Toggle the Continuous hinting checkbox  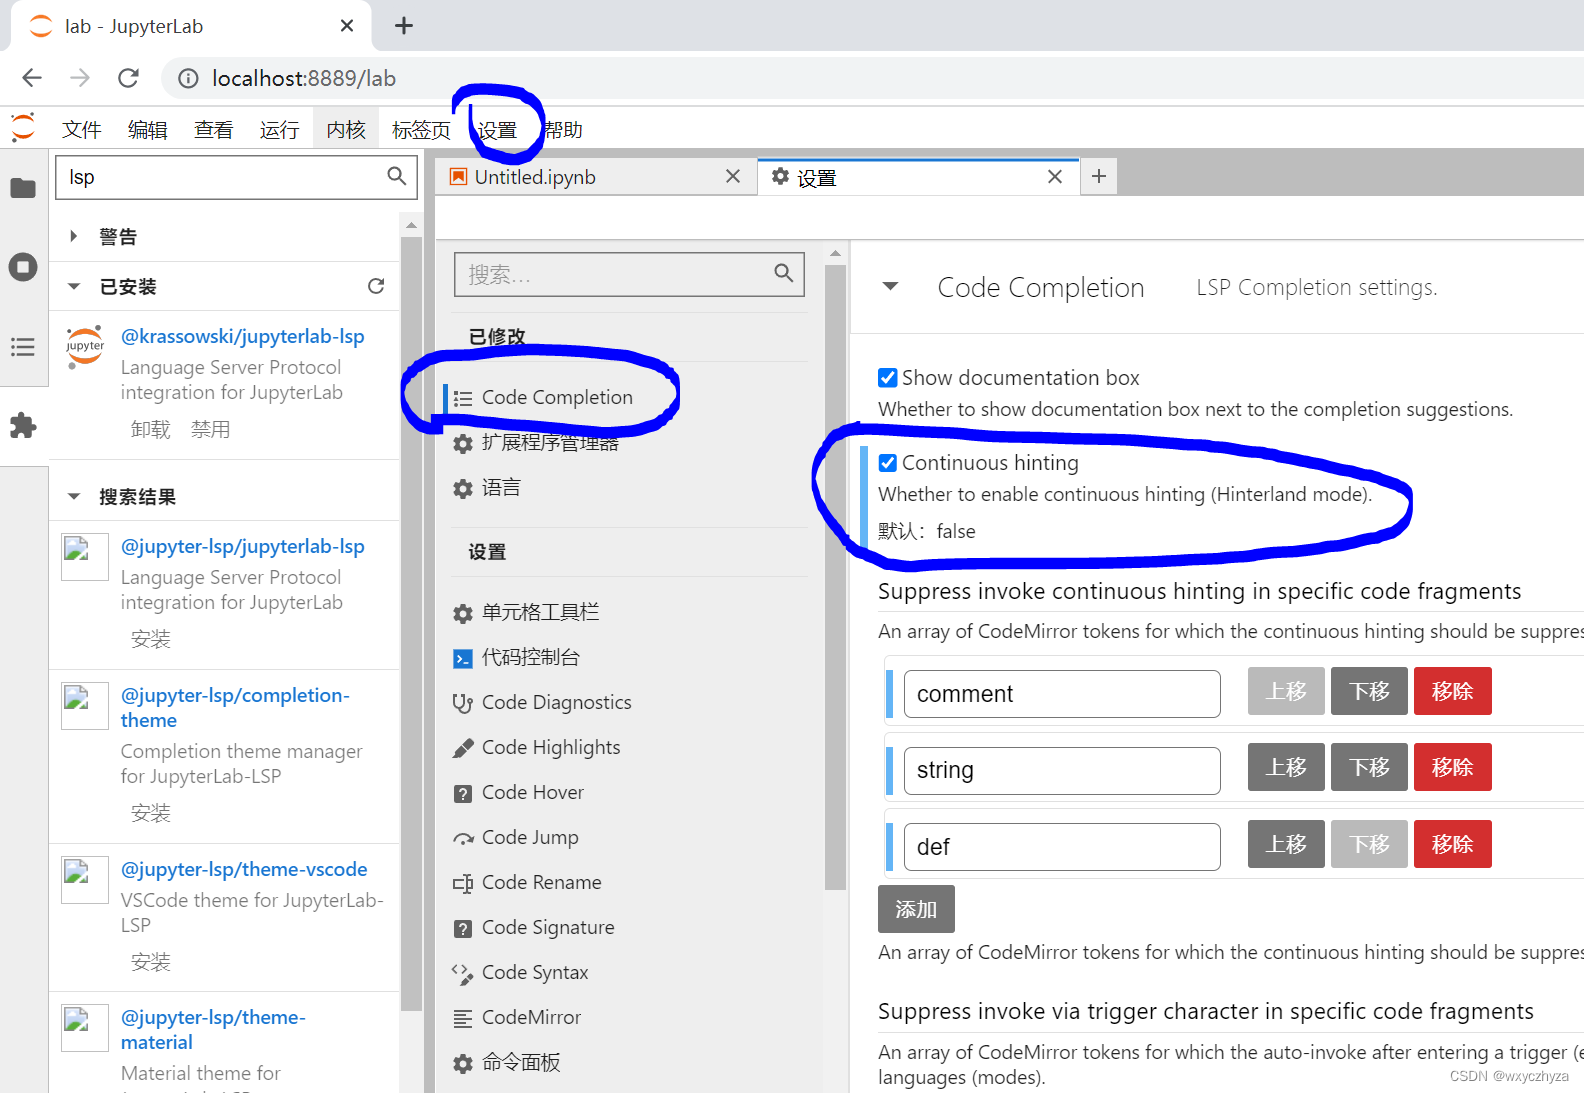click(887, 462)
